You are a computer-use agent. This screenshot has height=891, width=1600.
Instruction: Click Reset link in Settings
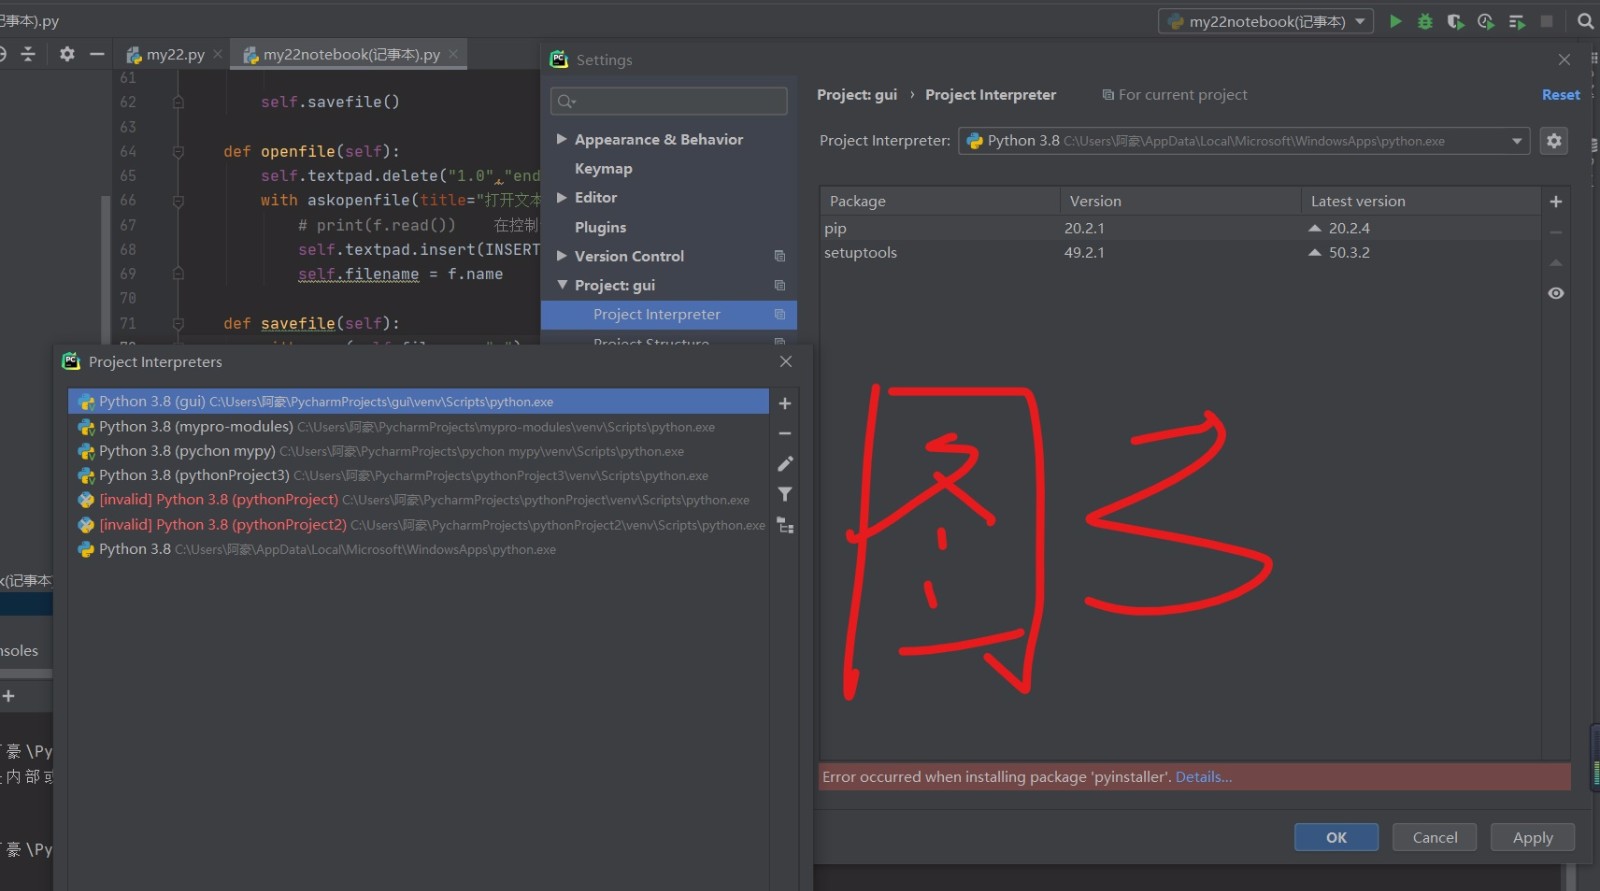click(1561, 95)
